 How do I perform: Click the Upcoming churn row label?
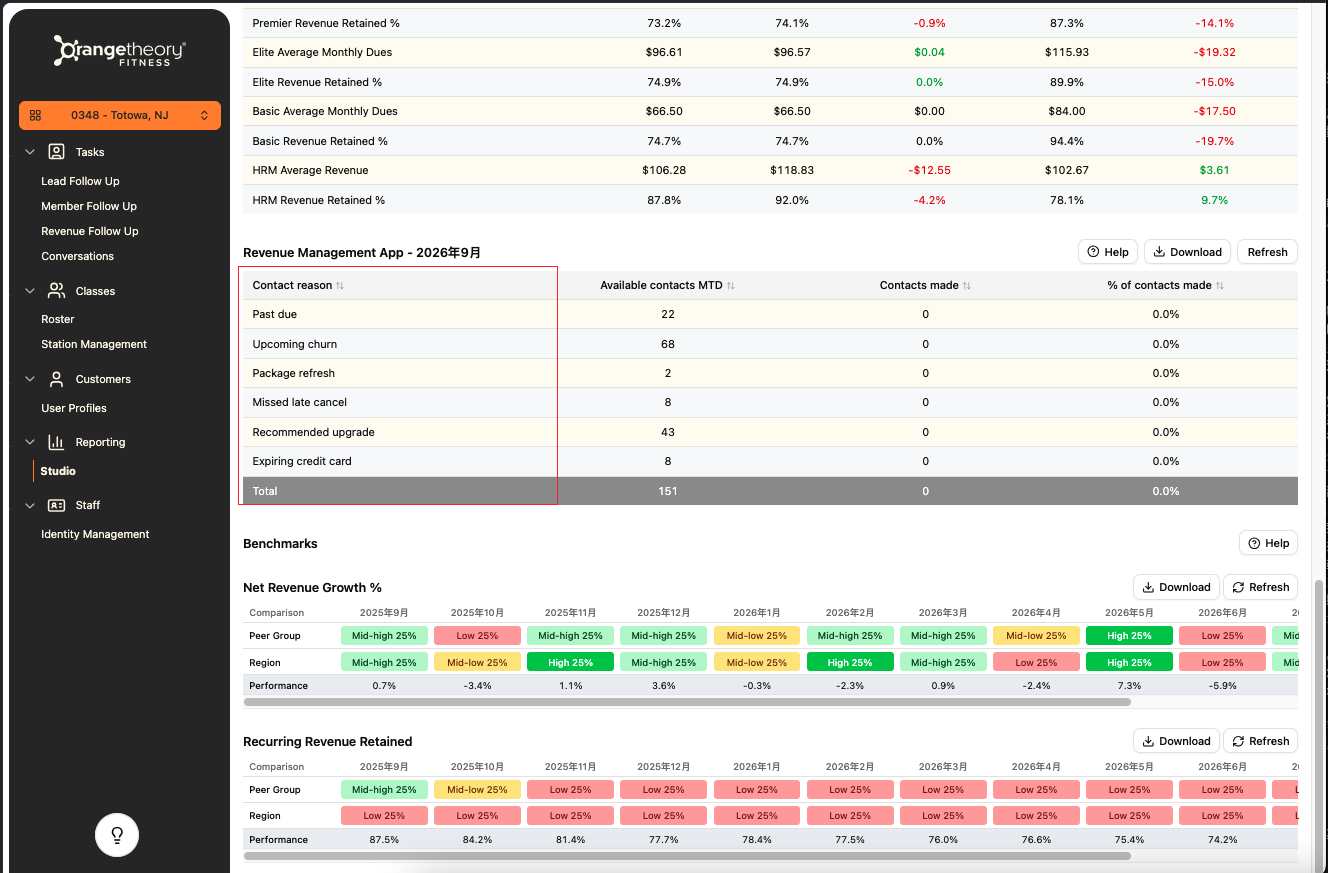294,344
